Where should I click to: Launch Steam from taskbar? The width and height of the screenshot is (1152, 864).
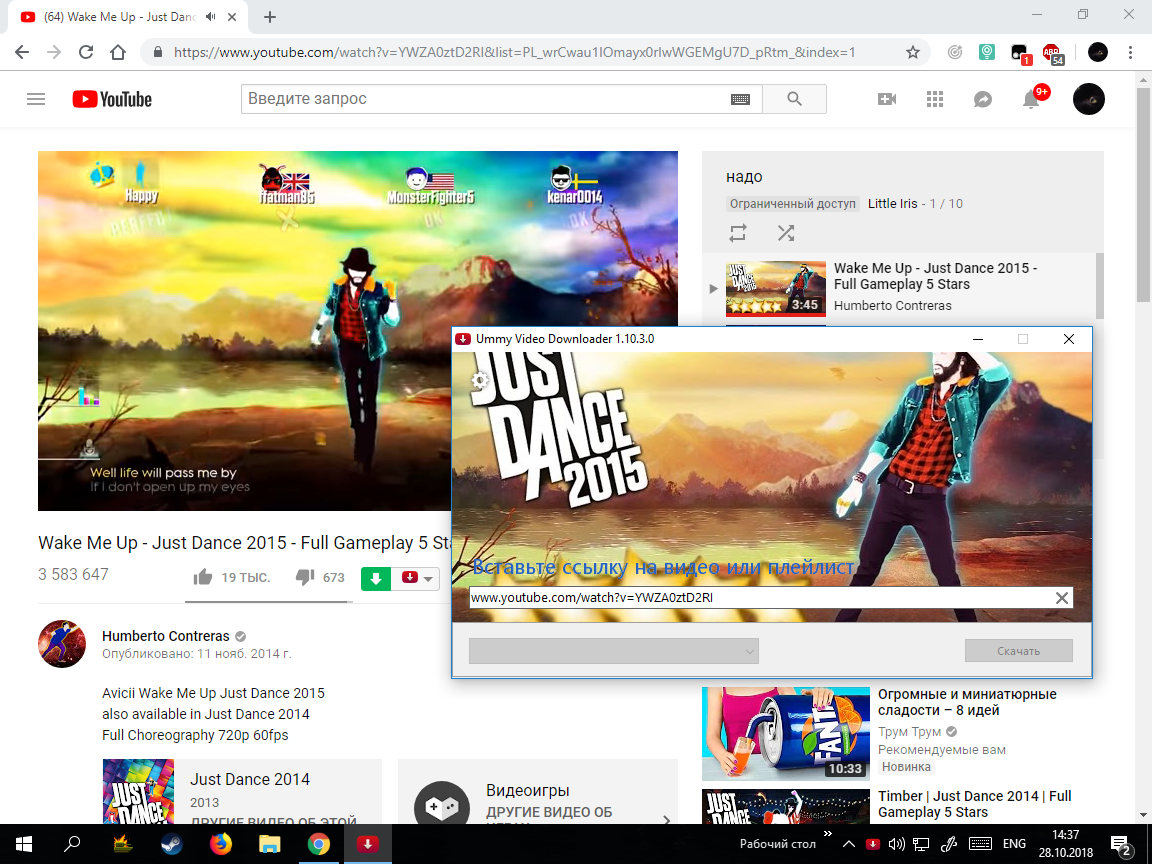tap(171, 843)
